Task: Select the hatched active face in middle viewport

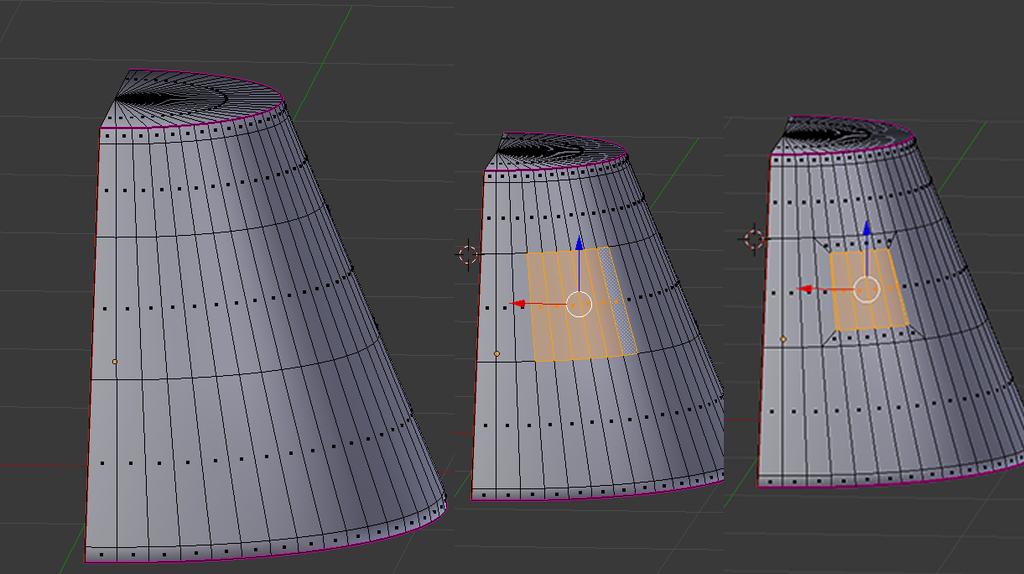Action: point(617,302)
